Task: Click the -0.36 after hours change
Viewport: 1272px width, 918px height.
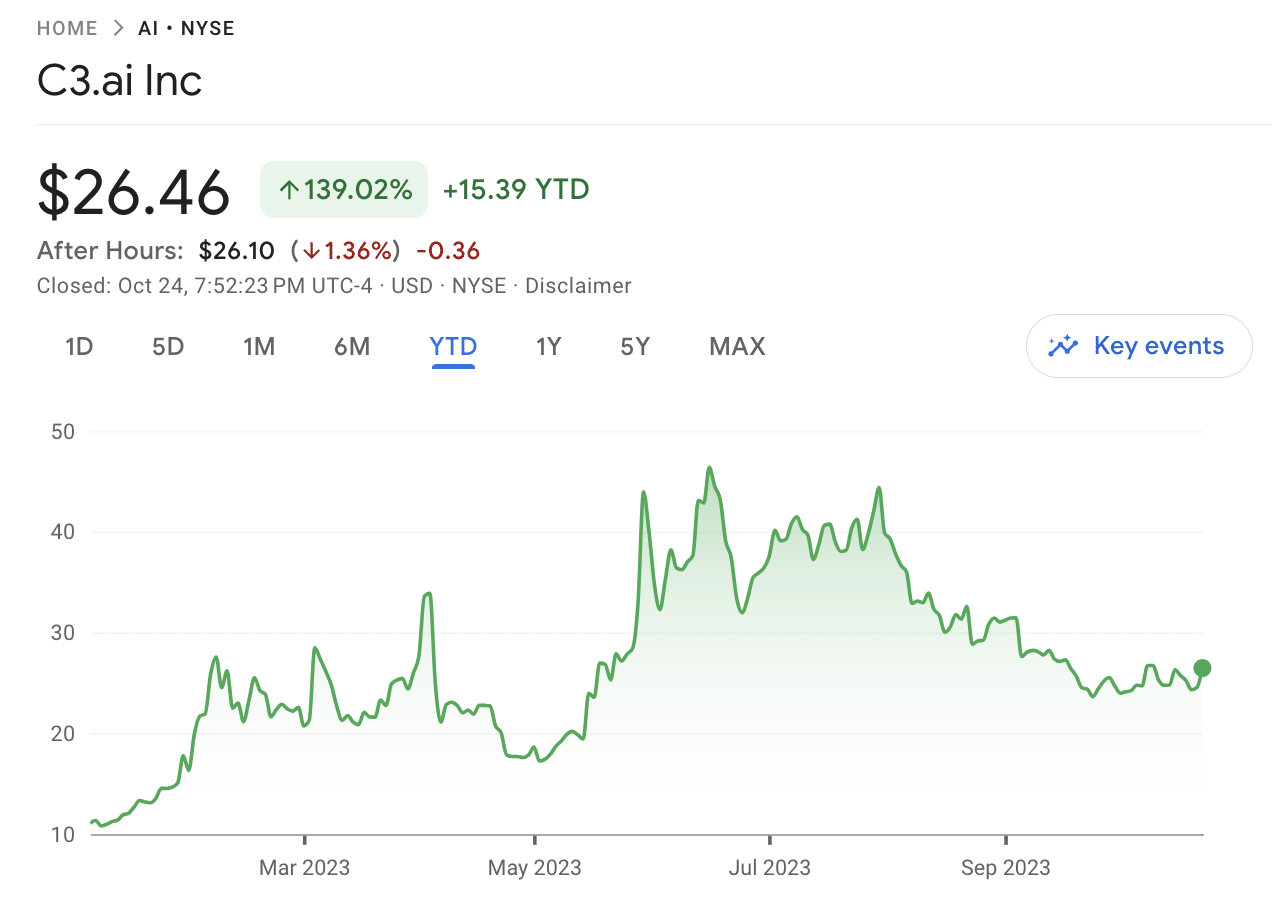Action: tap(448, 250)
